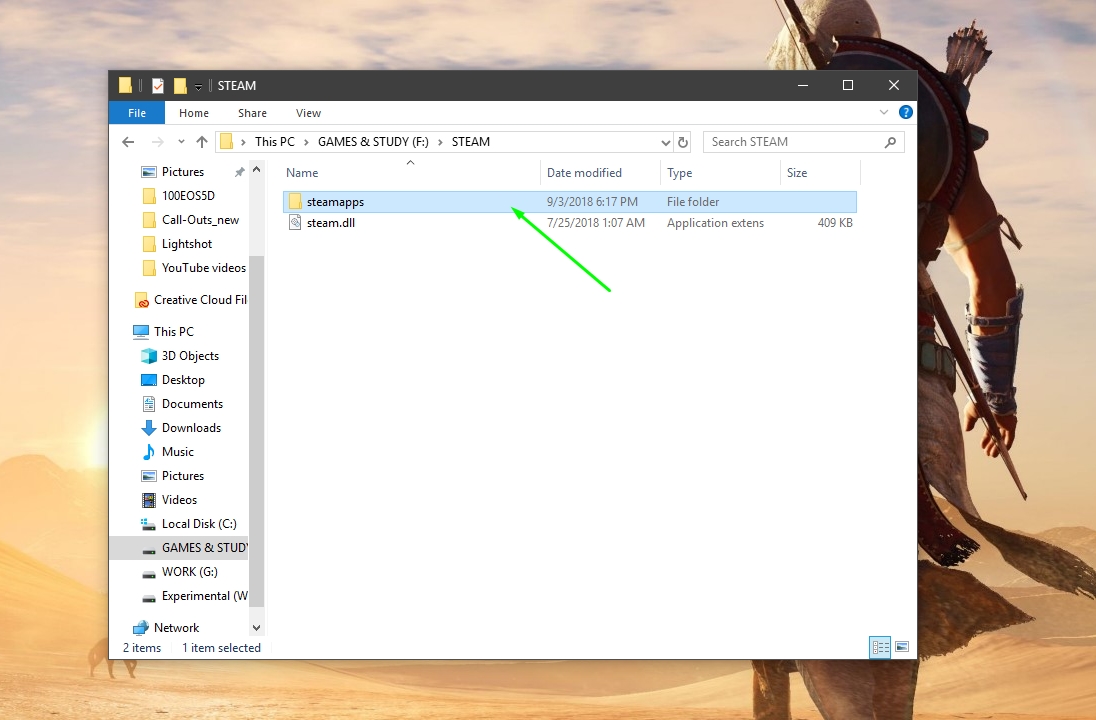Screen dimensions: 1096x720
Task: Click the Forward navigation arrow
Action: [x=158, y=142]
